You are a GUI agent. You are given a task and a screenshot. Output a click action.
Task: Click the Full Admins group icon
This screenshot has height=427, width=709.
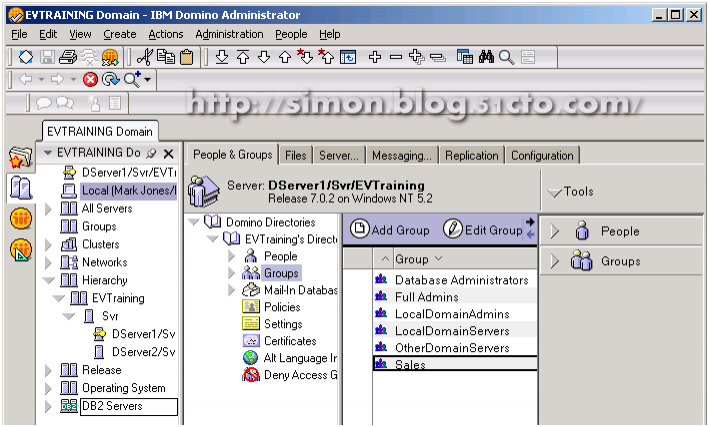381,296
